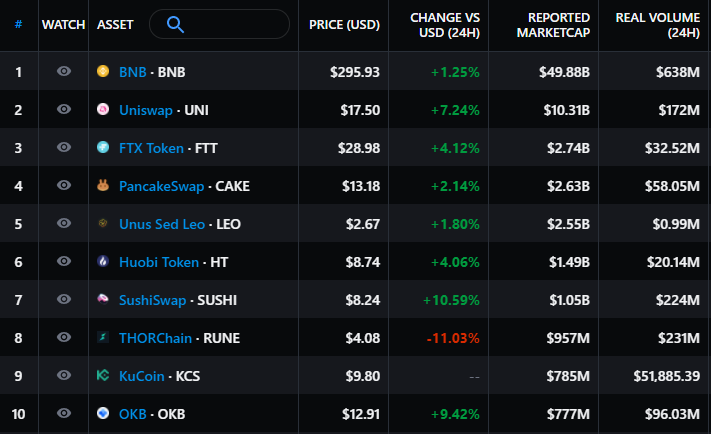Click the PancakeSwap bunny logo icon
The height and width of the screenshot is (434, 711).
[103, 185]
